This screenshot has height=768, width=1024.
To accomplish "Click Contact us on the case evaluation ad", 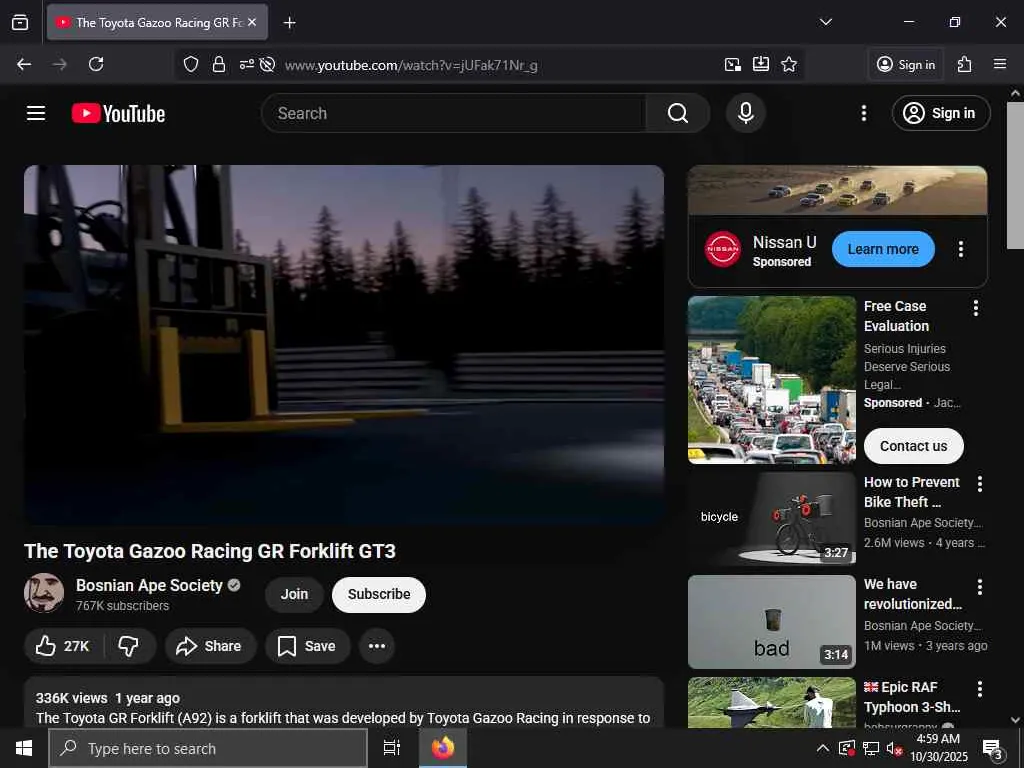I will pos(913,446).
